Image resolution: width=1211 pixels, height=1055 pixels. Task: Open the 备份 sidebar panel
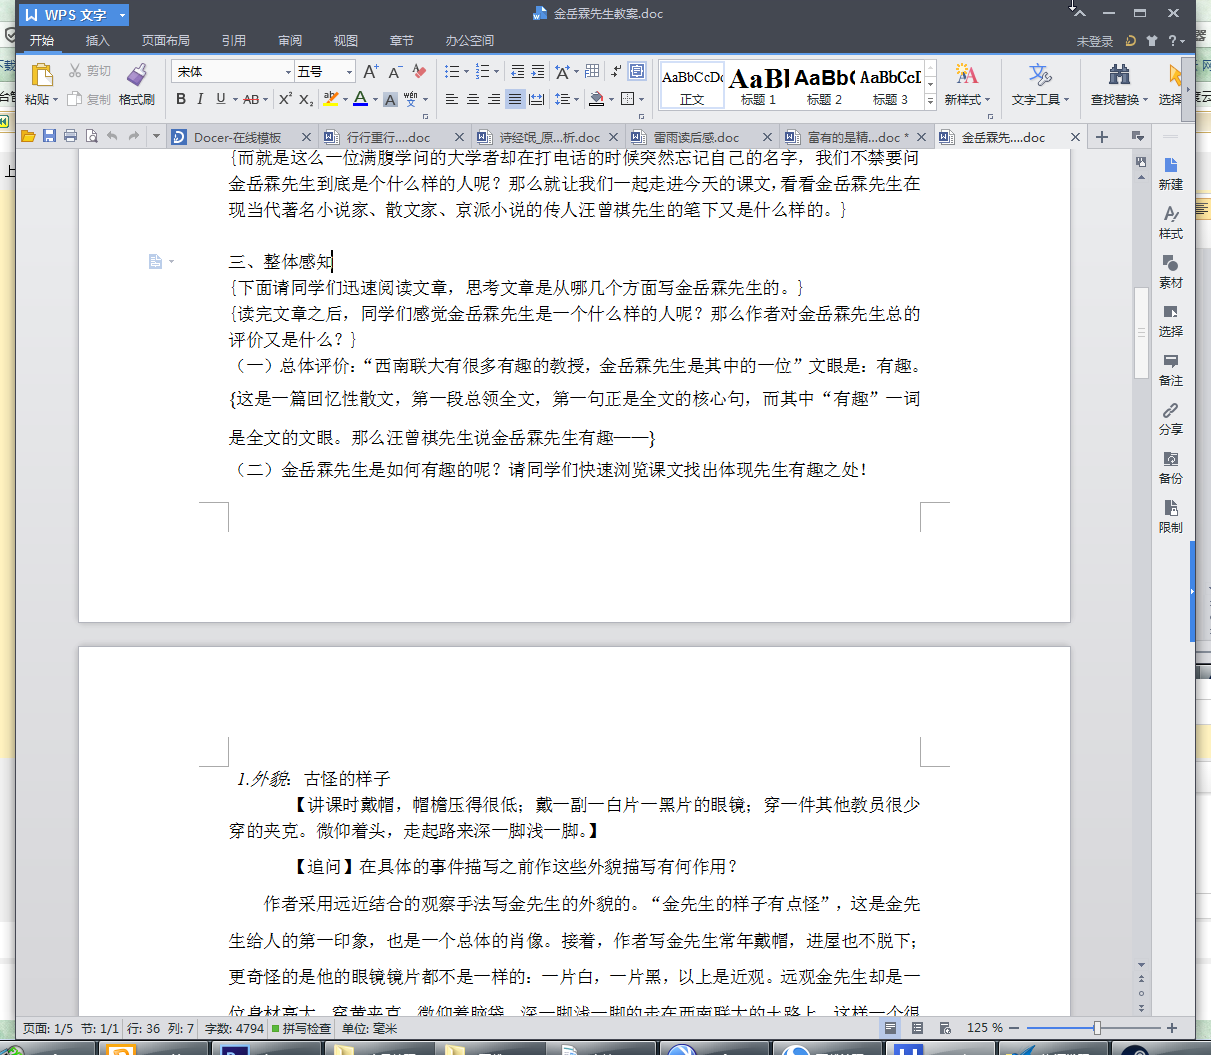coord(1171,467)
